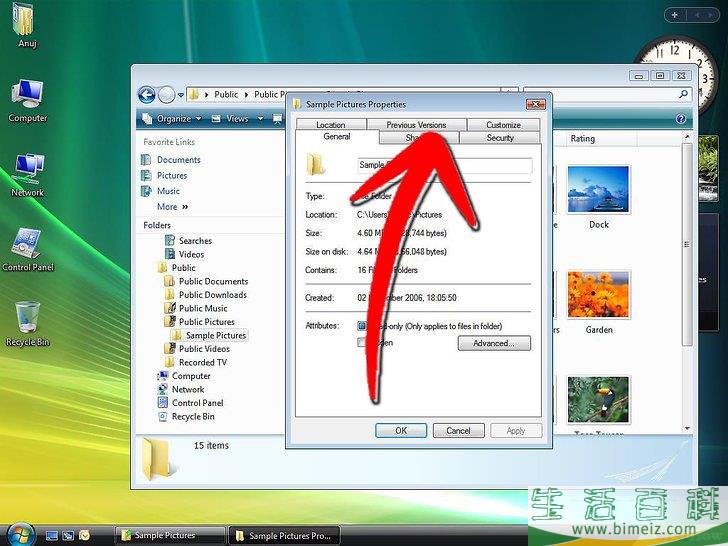This screenshot has width=728, height=546.
Task: Click the Public breadcrumb in address bar
Action: (226, 95)
